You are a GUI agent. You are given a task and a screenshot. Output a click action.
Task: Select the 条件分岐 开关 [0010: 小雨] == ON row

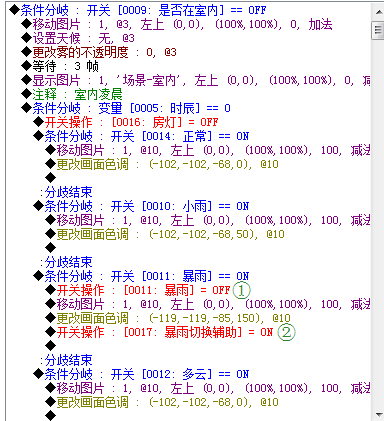click(141, 206)
